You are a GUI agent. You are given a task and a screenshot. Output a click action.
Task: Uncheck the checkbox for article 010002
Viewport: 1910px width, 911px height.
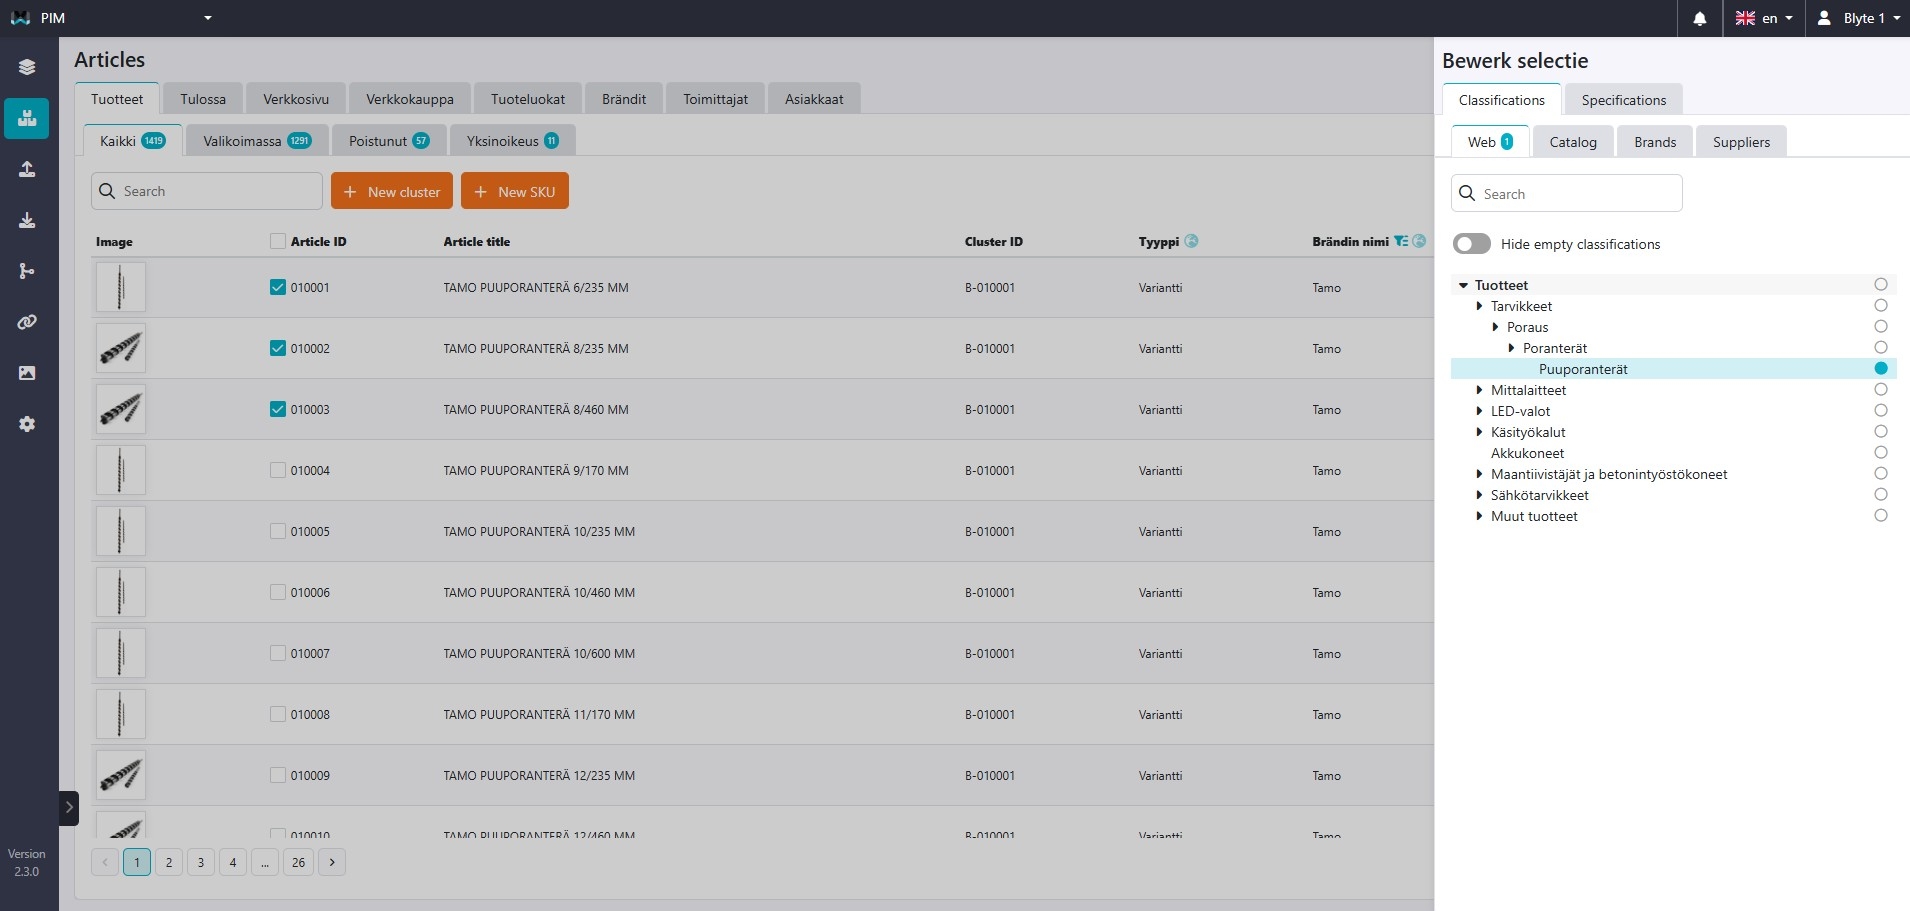point(278,348)
